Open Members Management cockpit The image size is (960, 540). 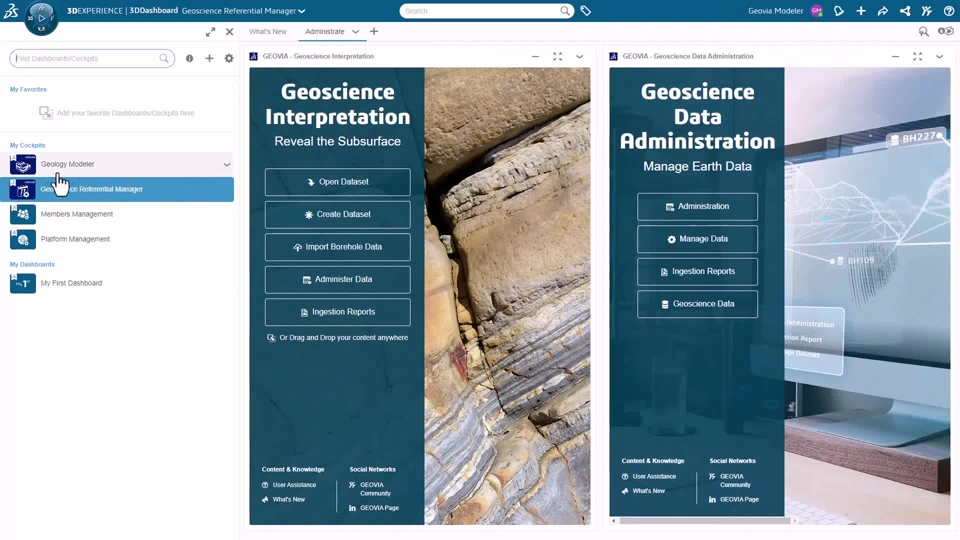116,214
